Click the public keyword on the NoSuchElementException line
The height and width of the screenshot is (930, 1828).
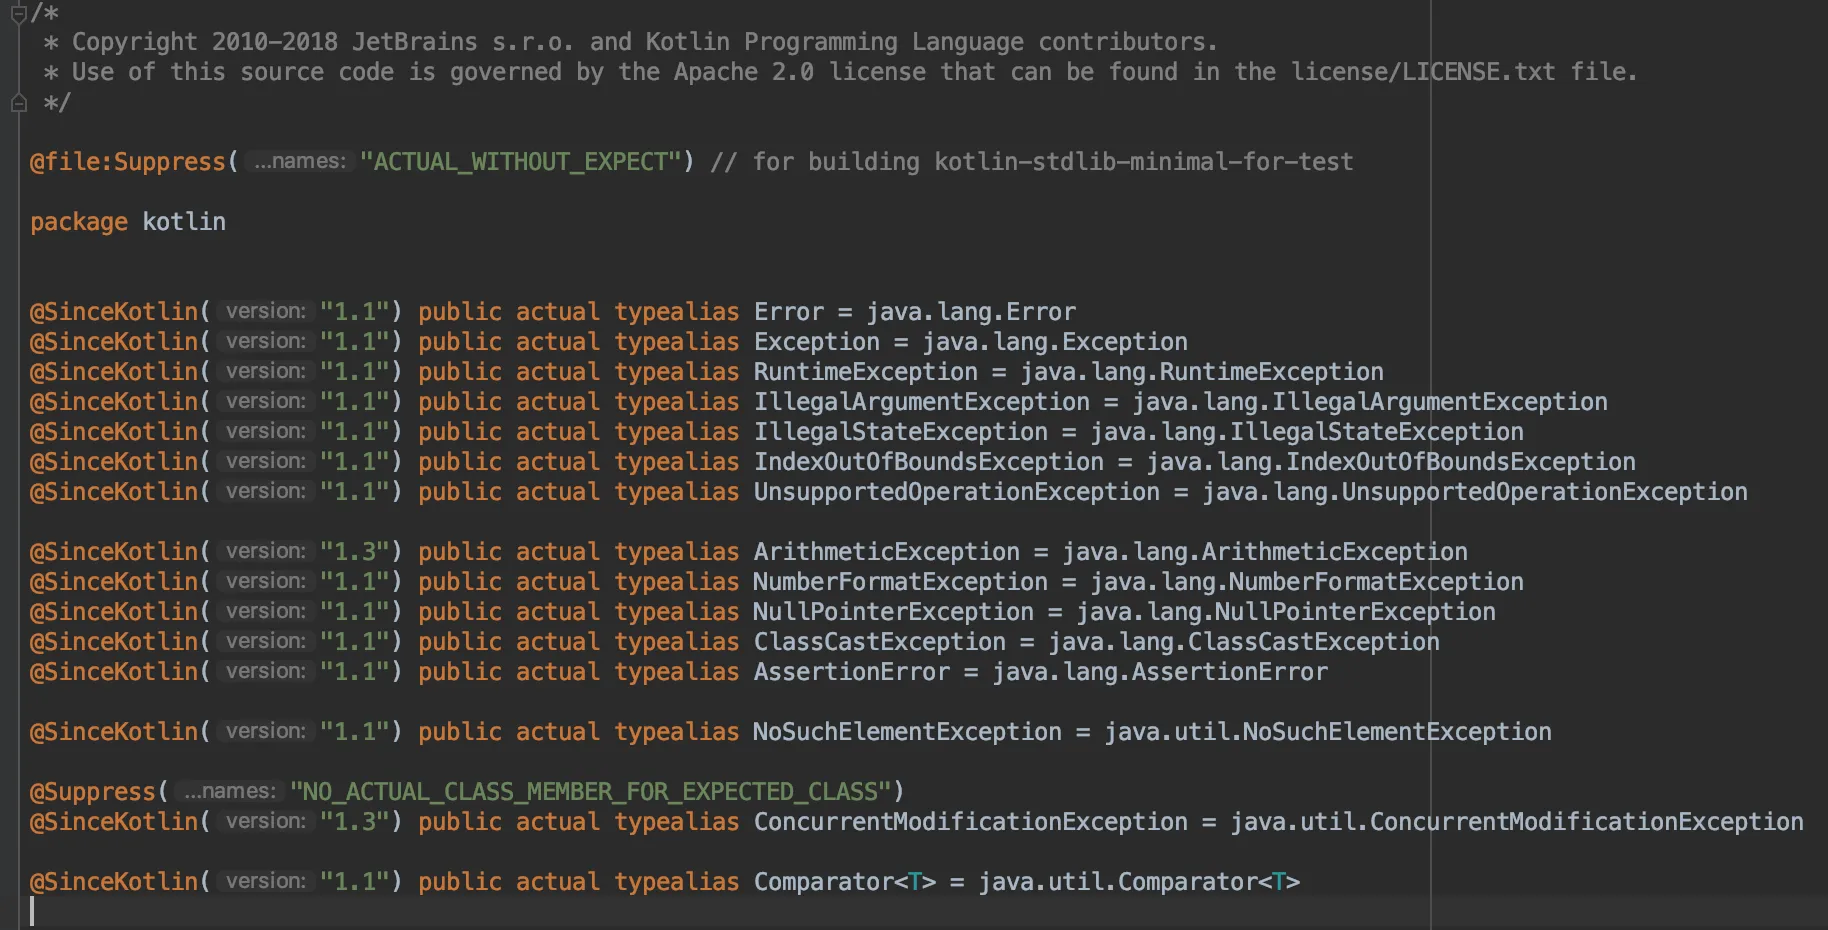pyautogui.click(x=460, y=732)
